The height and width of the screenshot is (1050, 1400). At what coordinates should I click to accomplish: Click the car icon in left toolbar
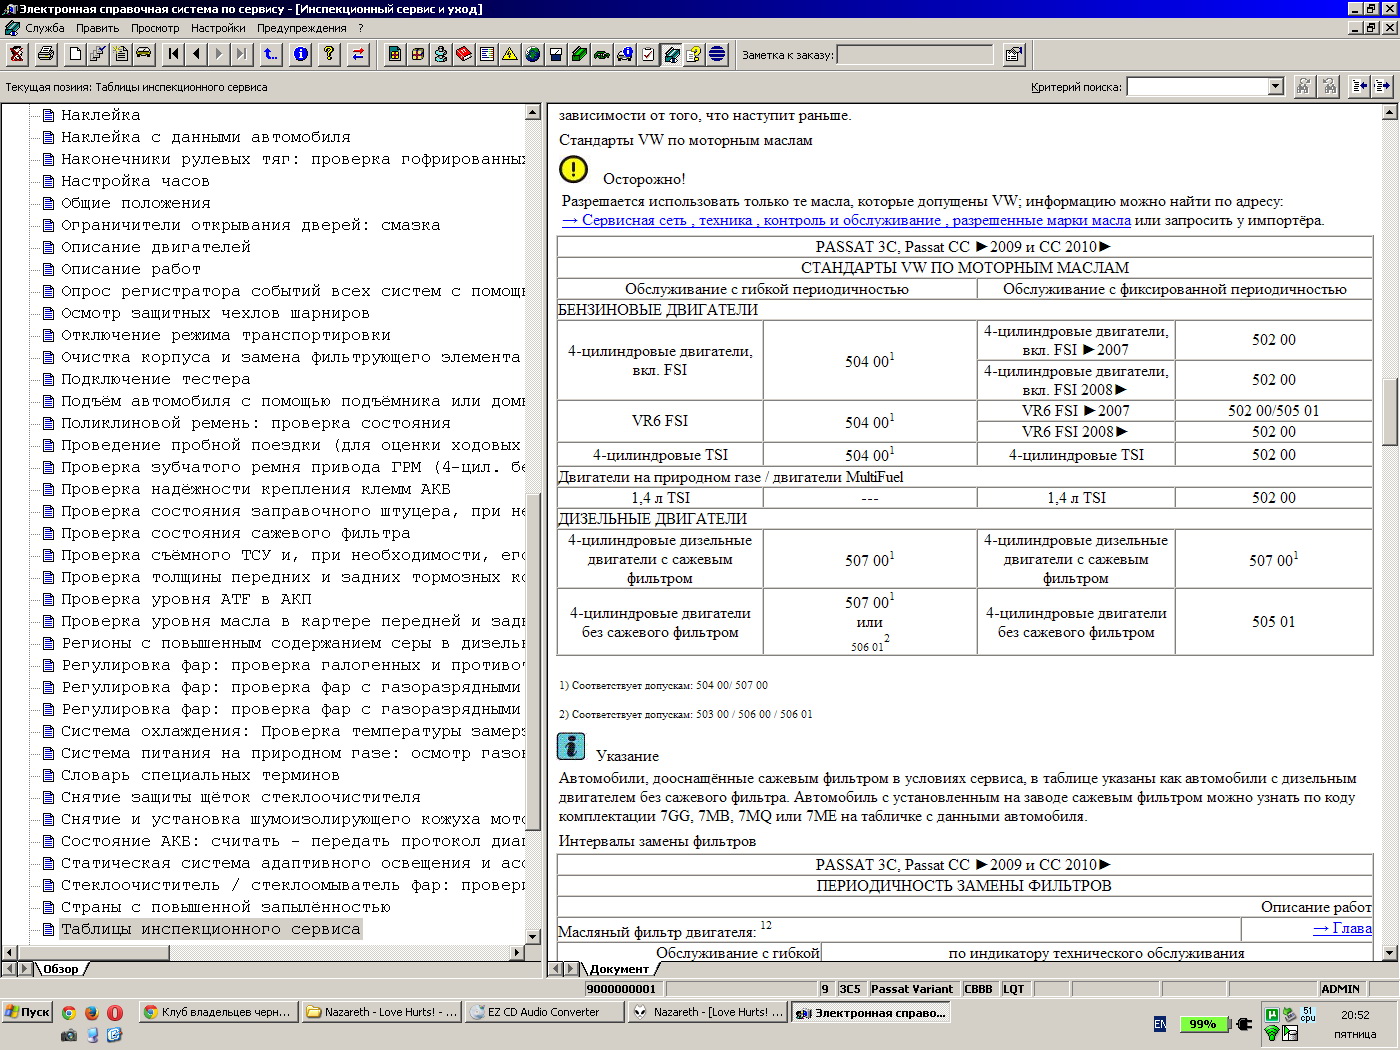tap(144, 54)
